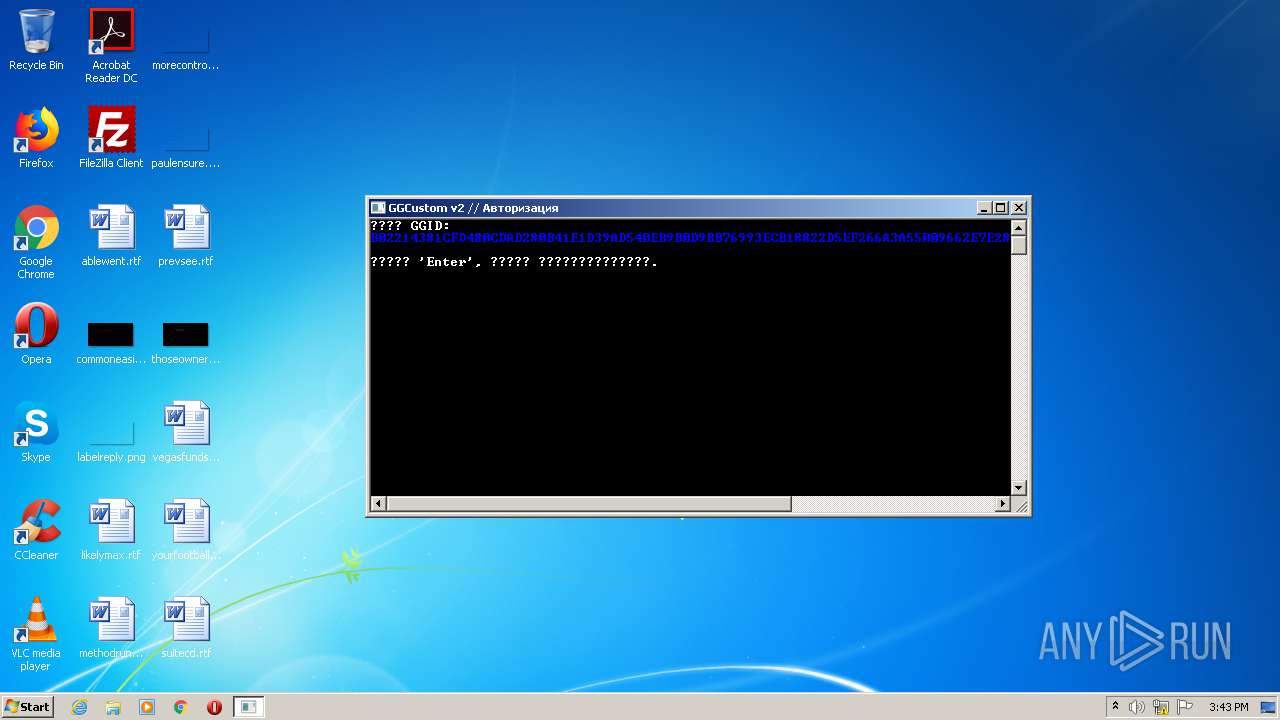Close the GGCustom v2 window
Viewport: 1280px width, 720px height.
[1019, 208]
